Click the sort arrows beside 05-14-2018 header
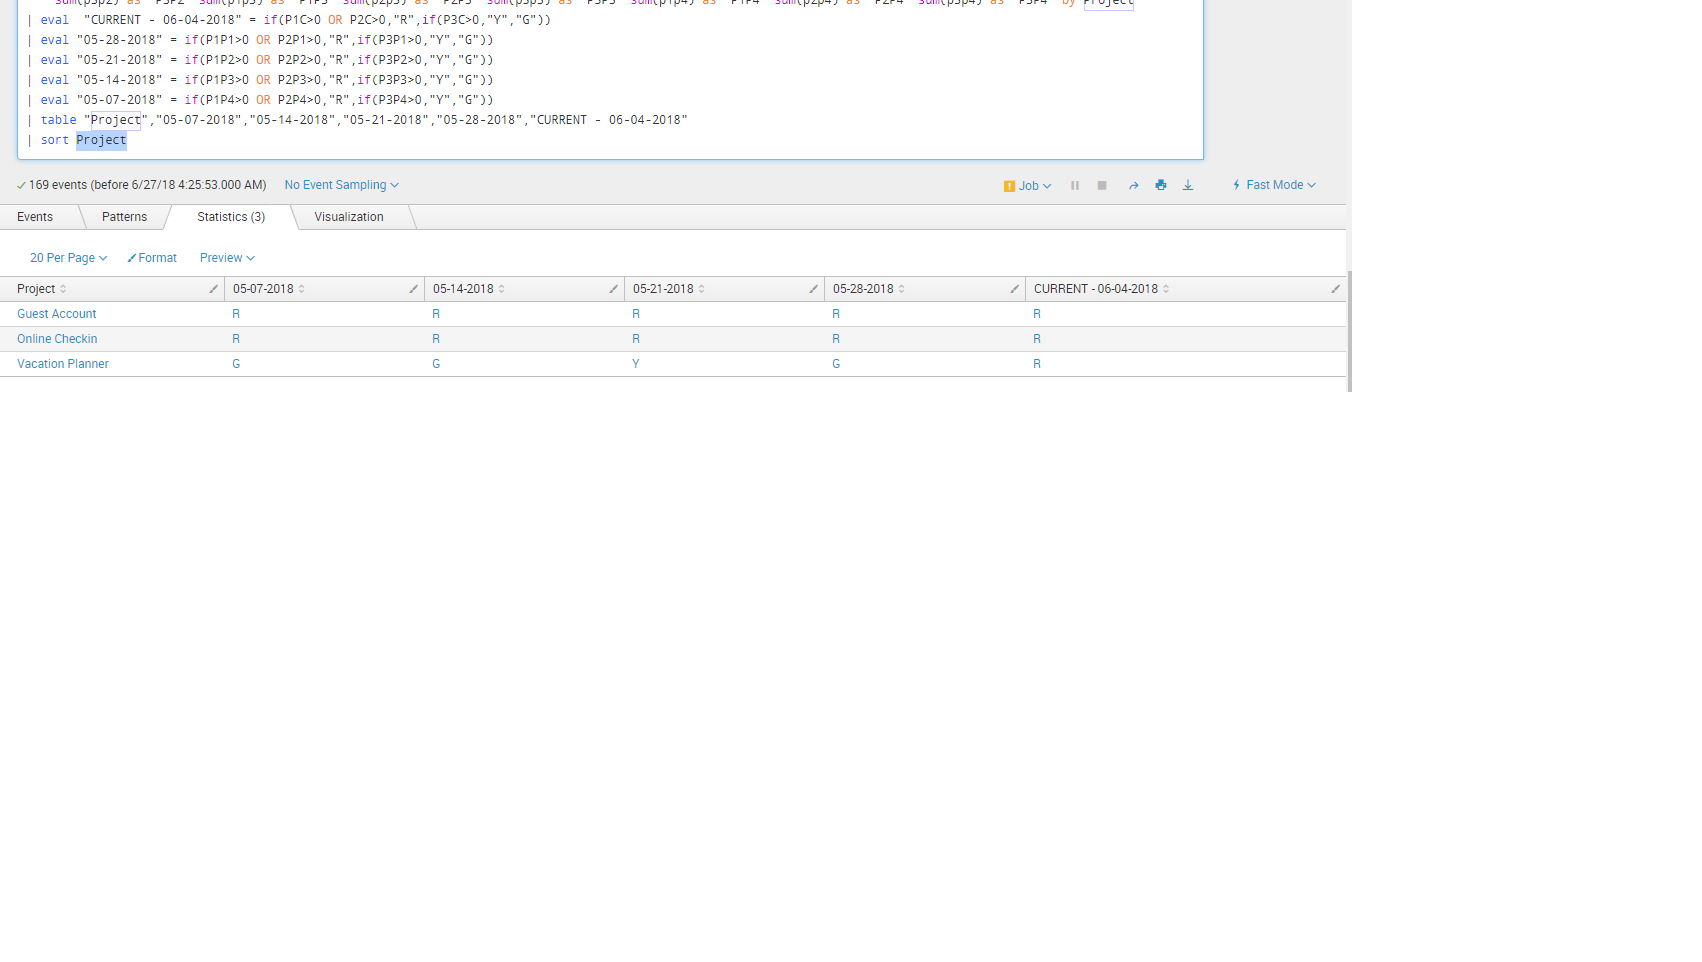 tap(501, 289)
